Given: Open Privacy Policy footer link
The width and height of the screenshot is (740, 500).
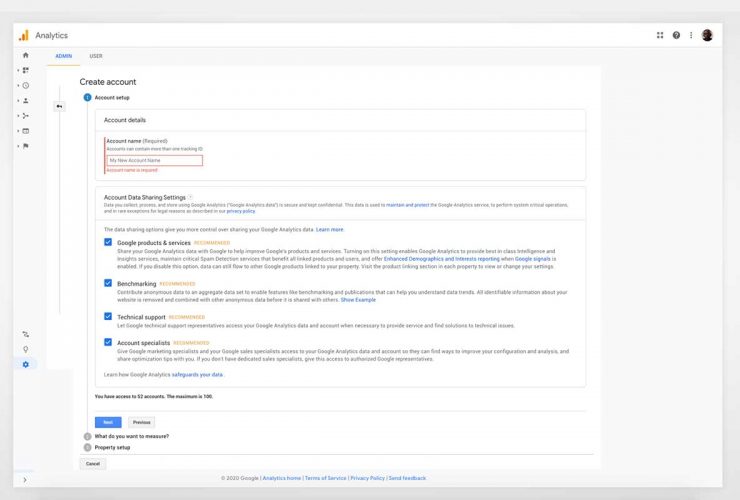Looking at the screenshot, I should 368,478.
